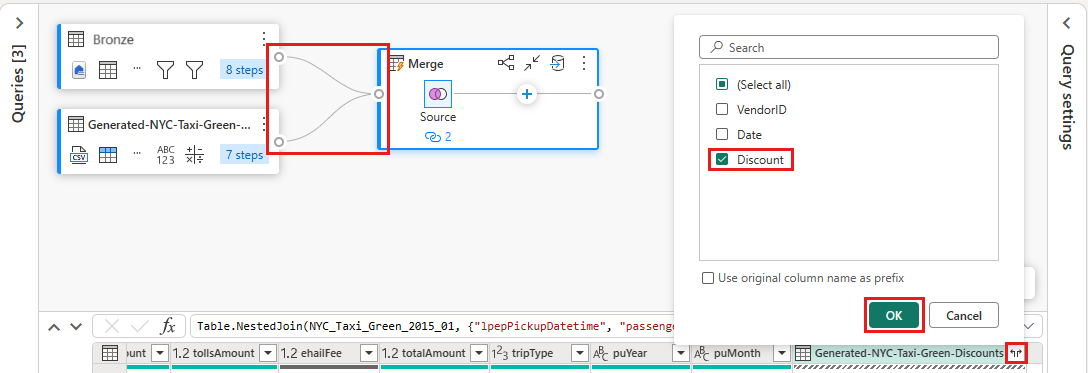Check the VendorID checkbox

click(x=722, y=110)
